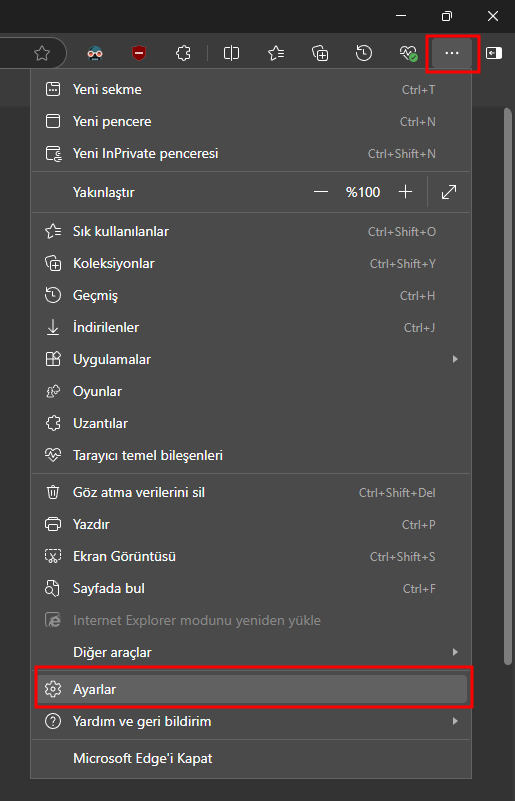Choose Sayfada bul menu entry
Image resolution: width=515 pixels, height=801 pixels.
250,588
